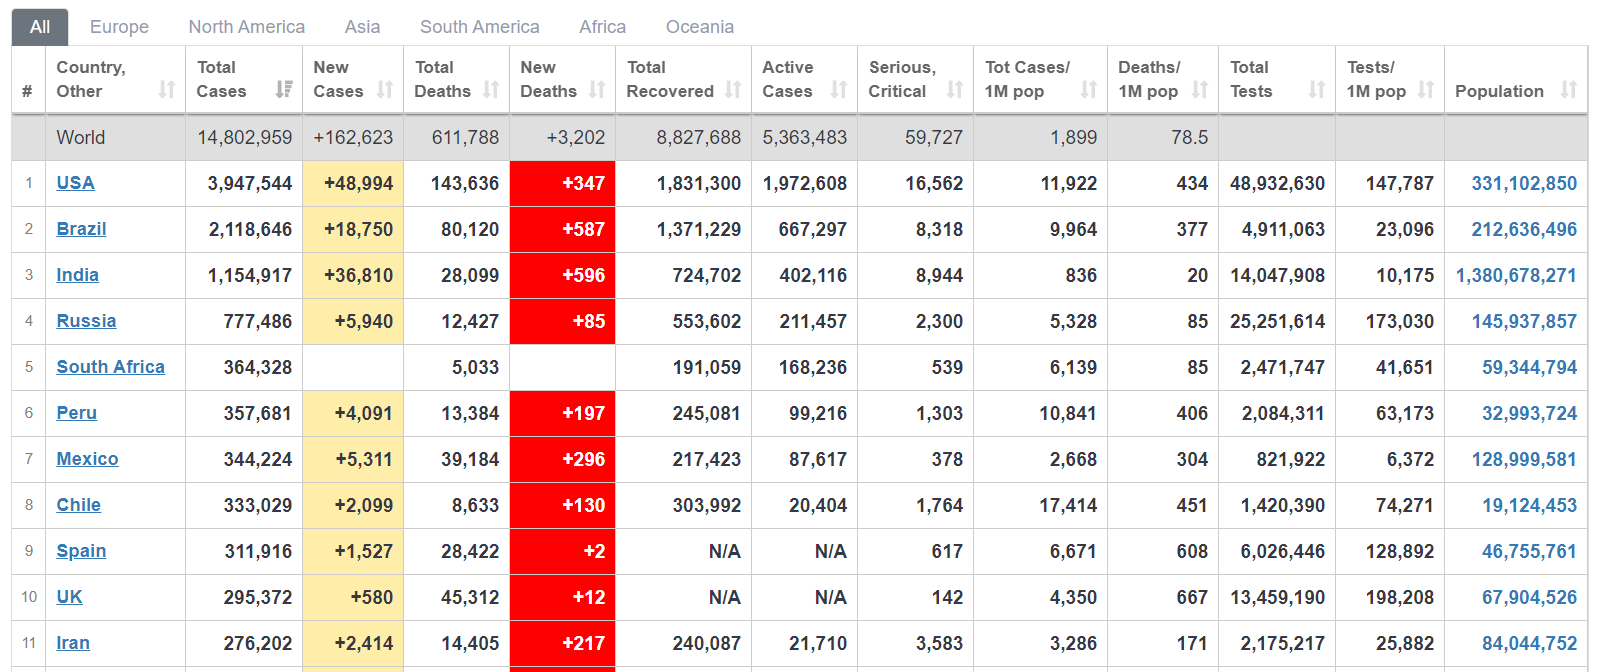Sort by Population column icon
Screen dimensions: 1601x672
pyautogui.click(x=1569, y=90)
